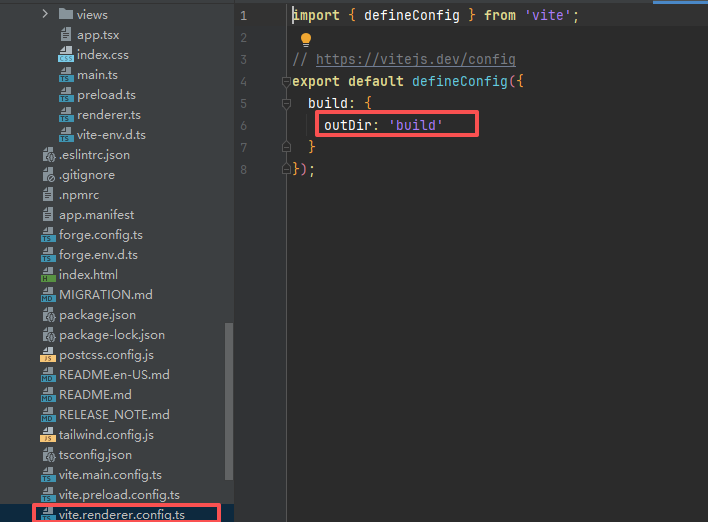Click the forge.config.ts file icon
Image resolution: width=708 pixels, height=522 pixels.
click(48, 235)
